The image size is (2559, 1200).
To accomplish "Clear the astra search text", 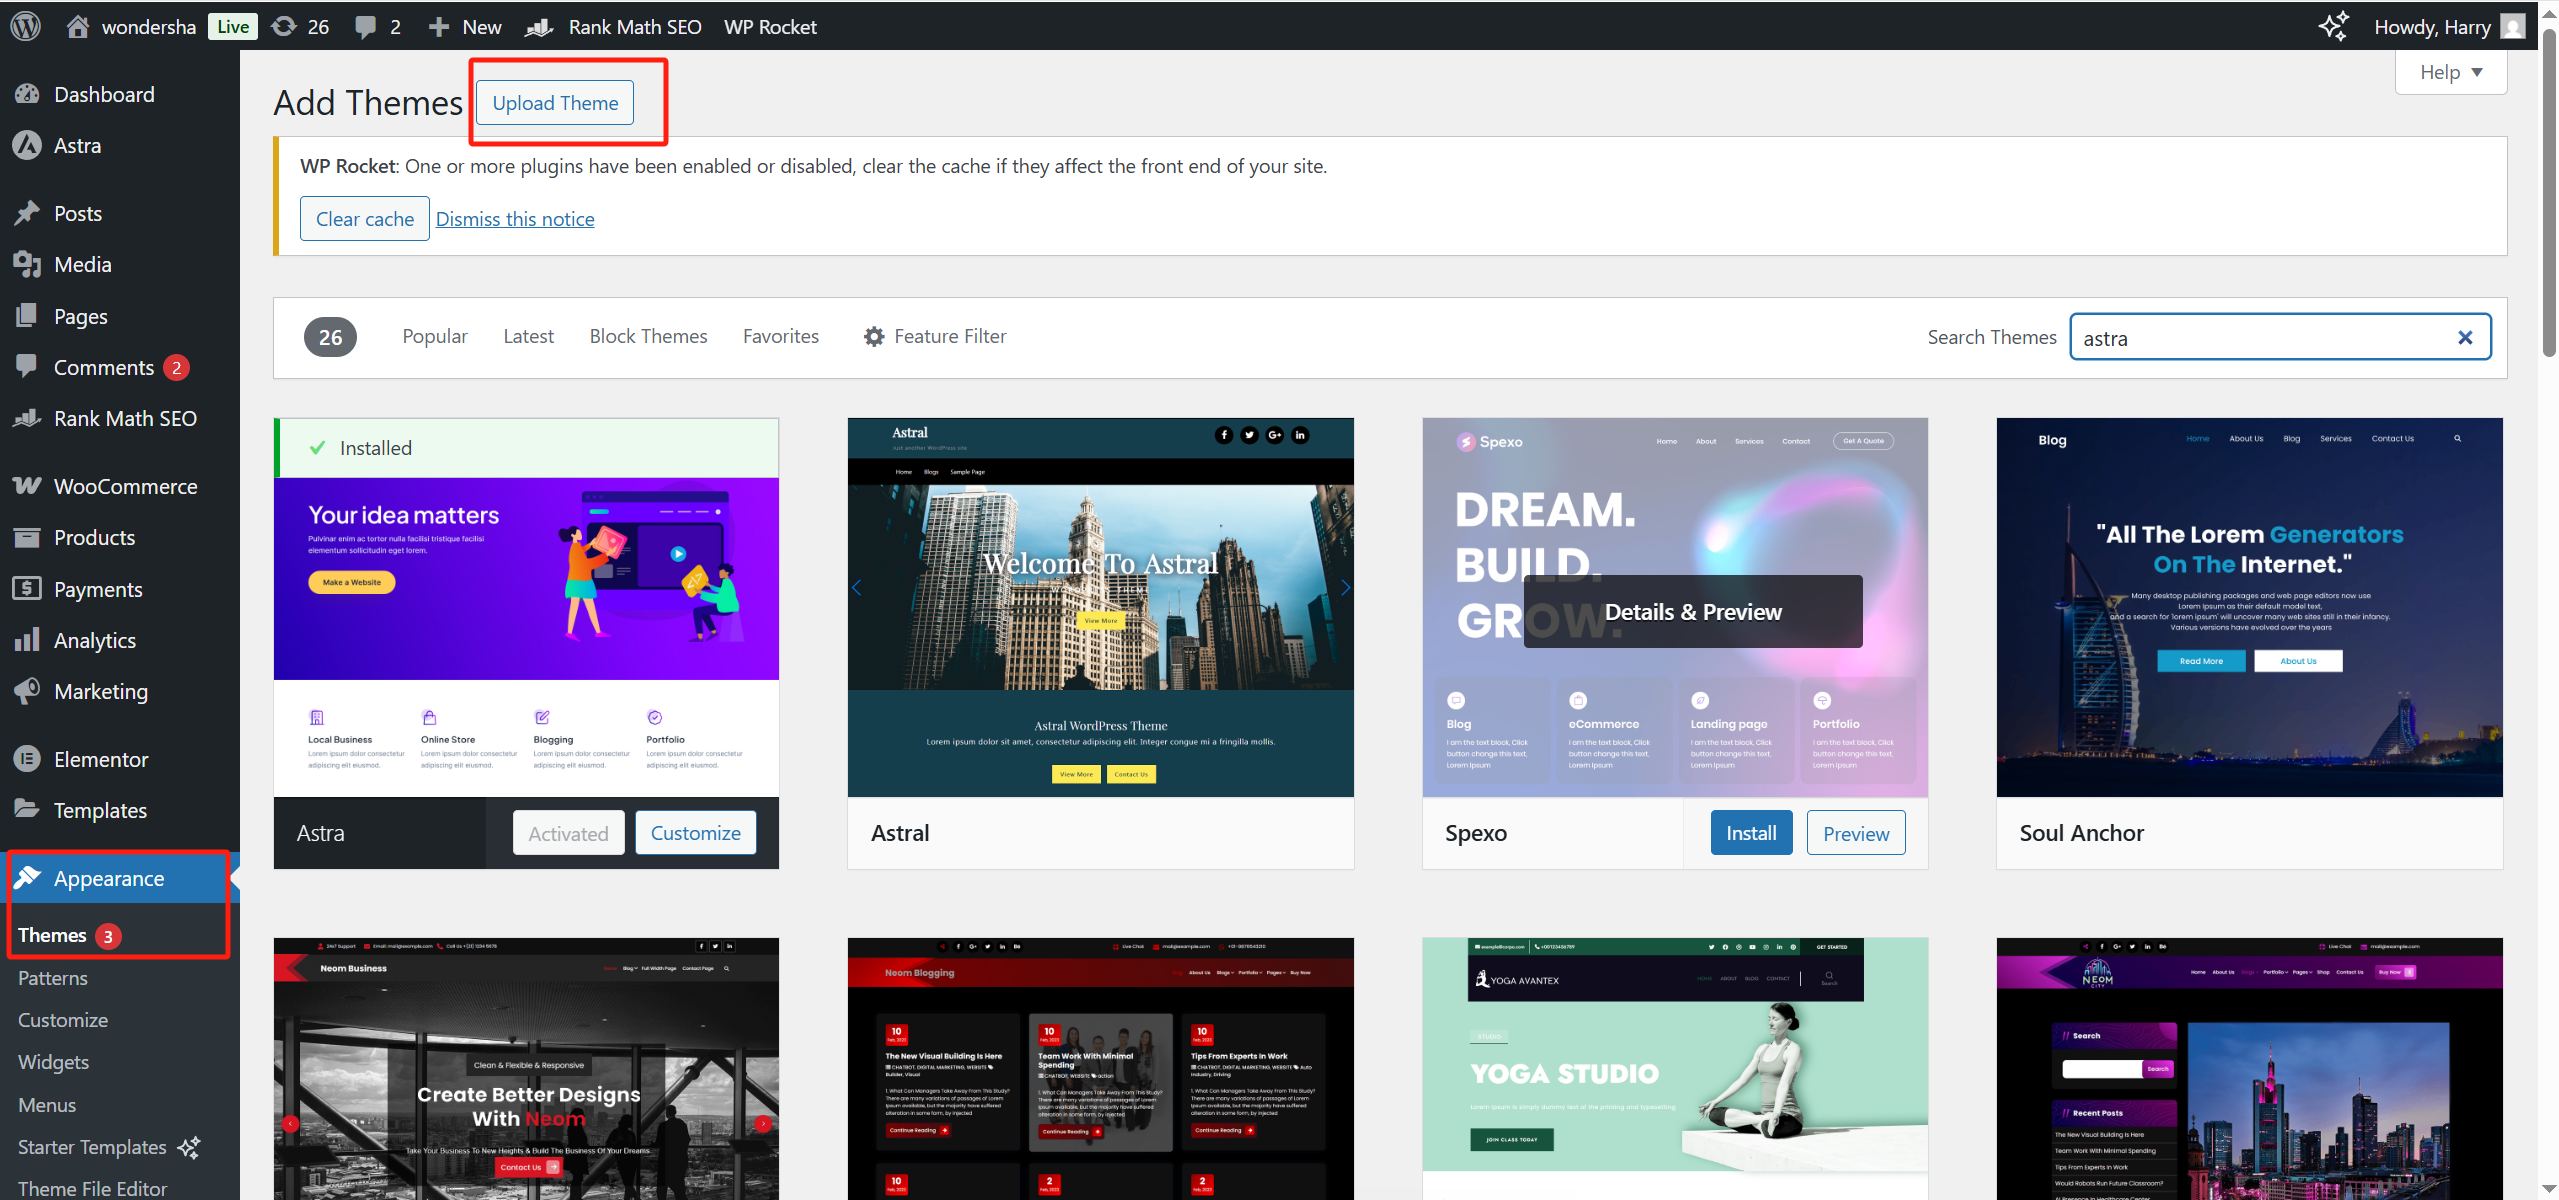I will [x=2465, y=338].
